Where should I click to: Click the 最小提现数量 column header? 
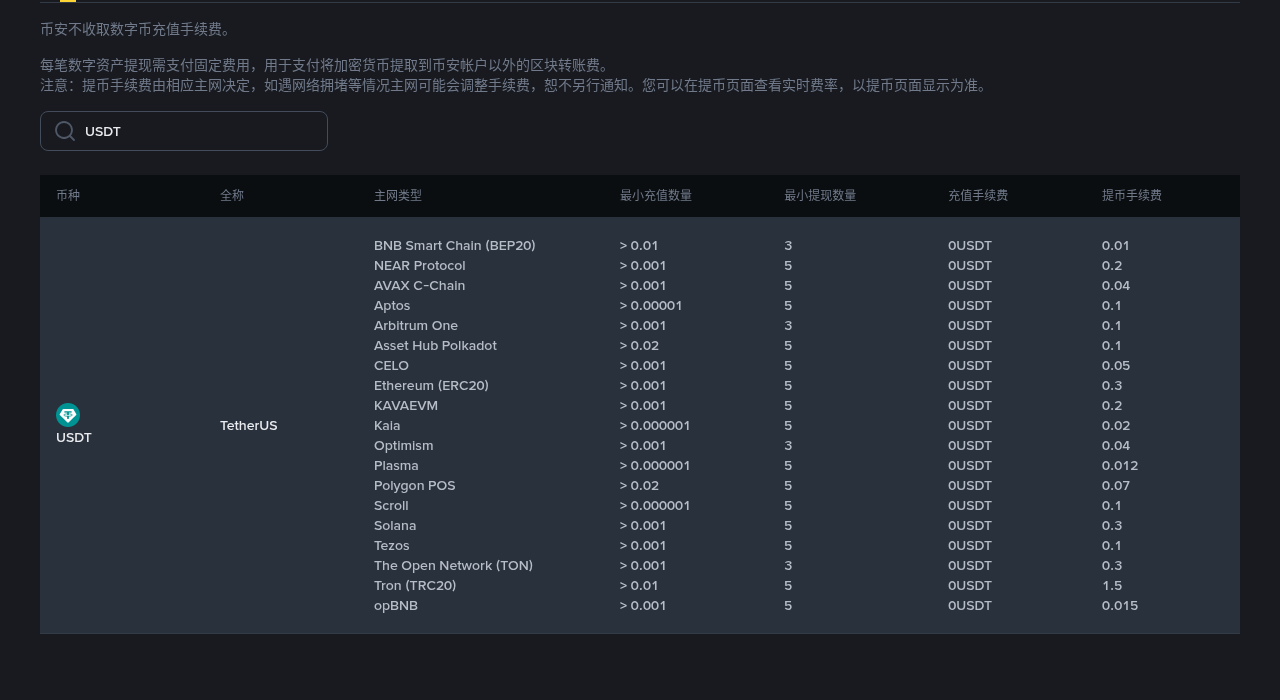click(820, 196)
